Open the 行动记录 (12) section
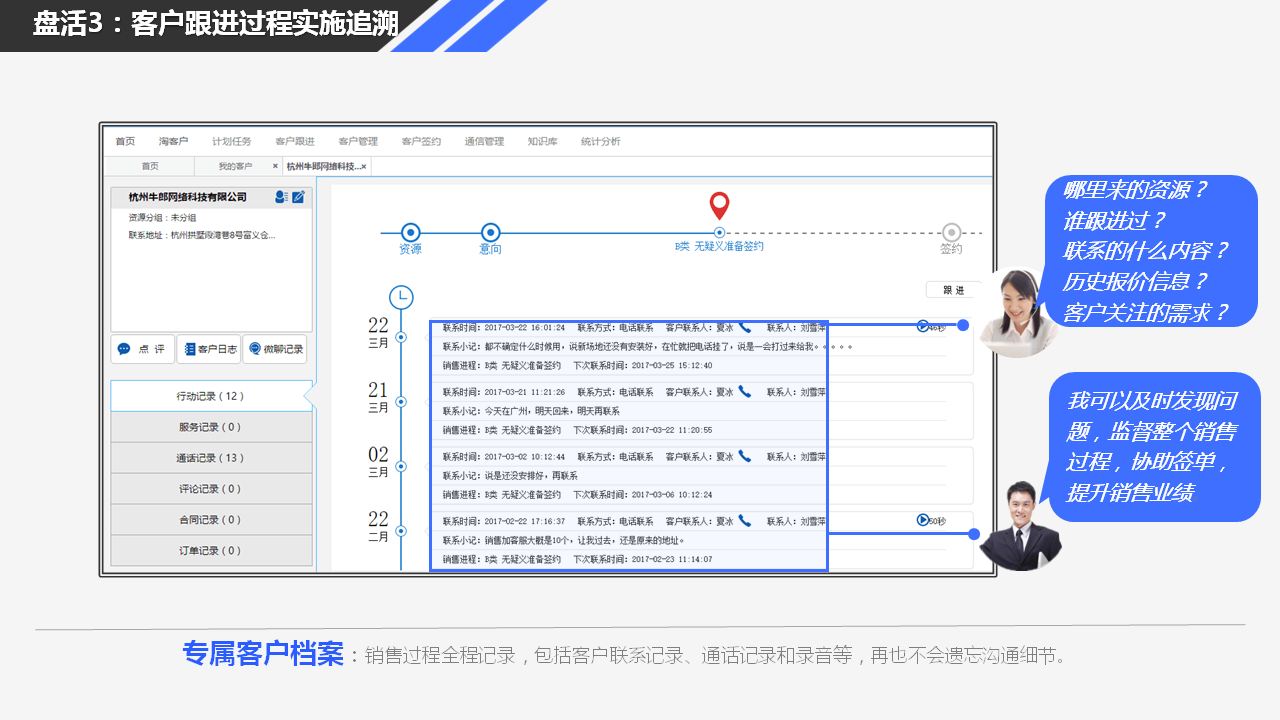 coord(210,396)
